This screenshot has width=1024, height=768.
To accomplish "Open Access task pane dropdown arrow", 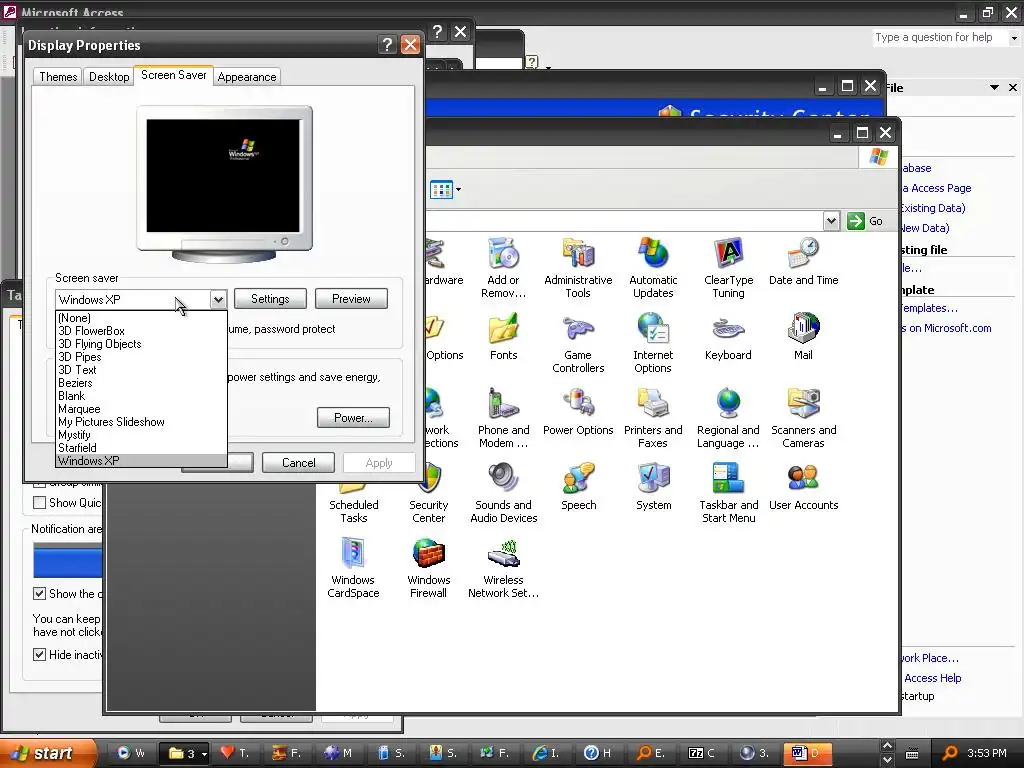I will [x=994, y=88].
